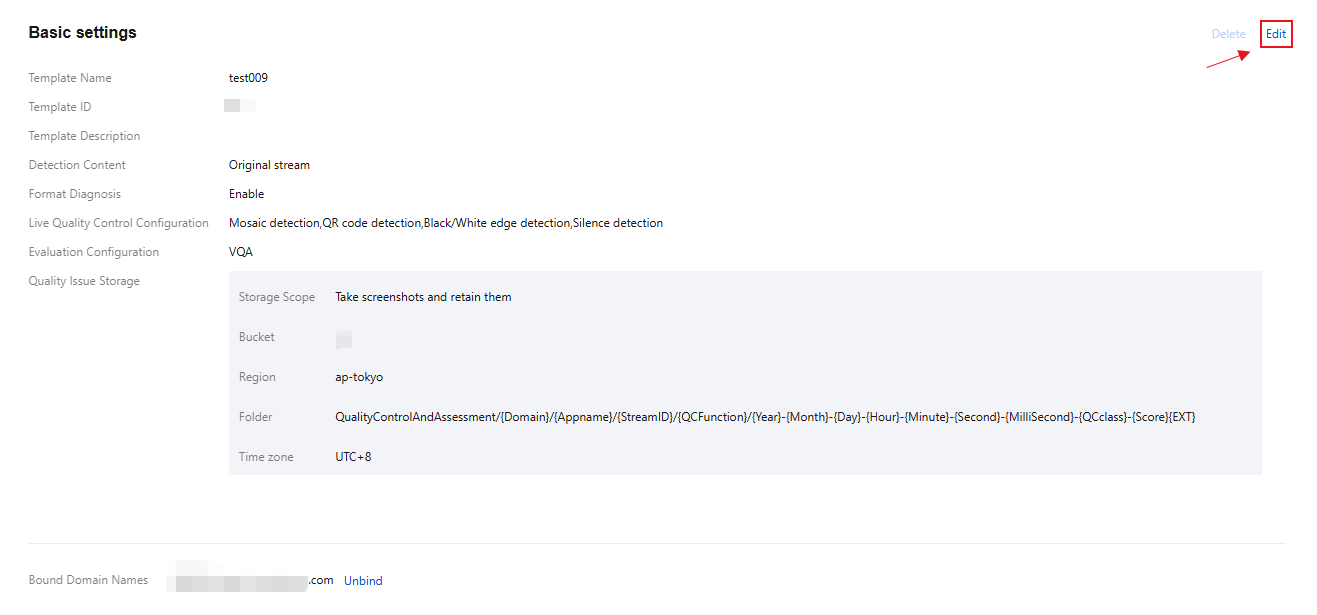Viewport: 1317px width, 615px height.
Task: Click the Basic settings heading
Action: coord(82,32)
